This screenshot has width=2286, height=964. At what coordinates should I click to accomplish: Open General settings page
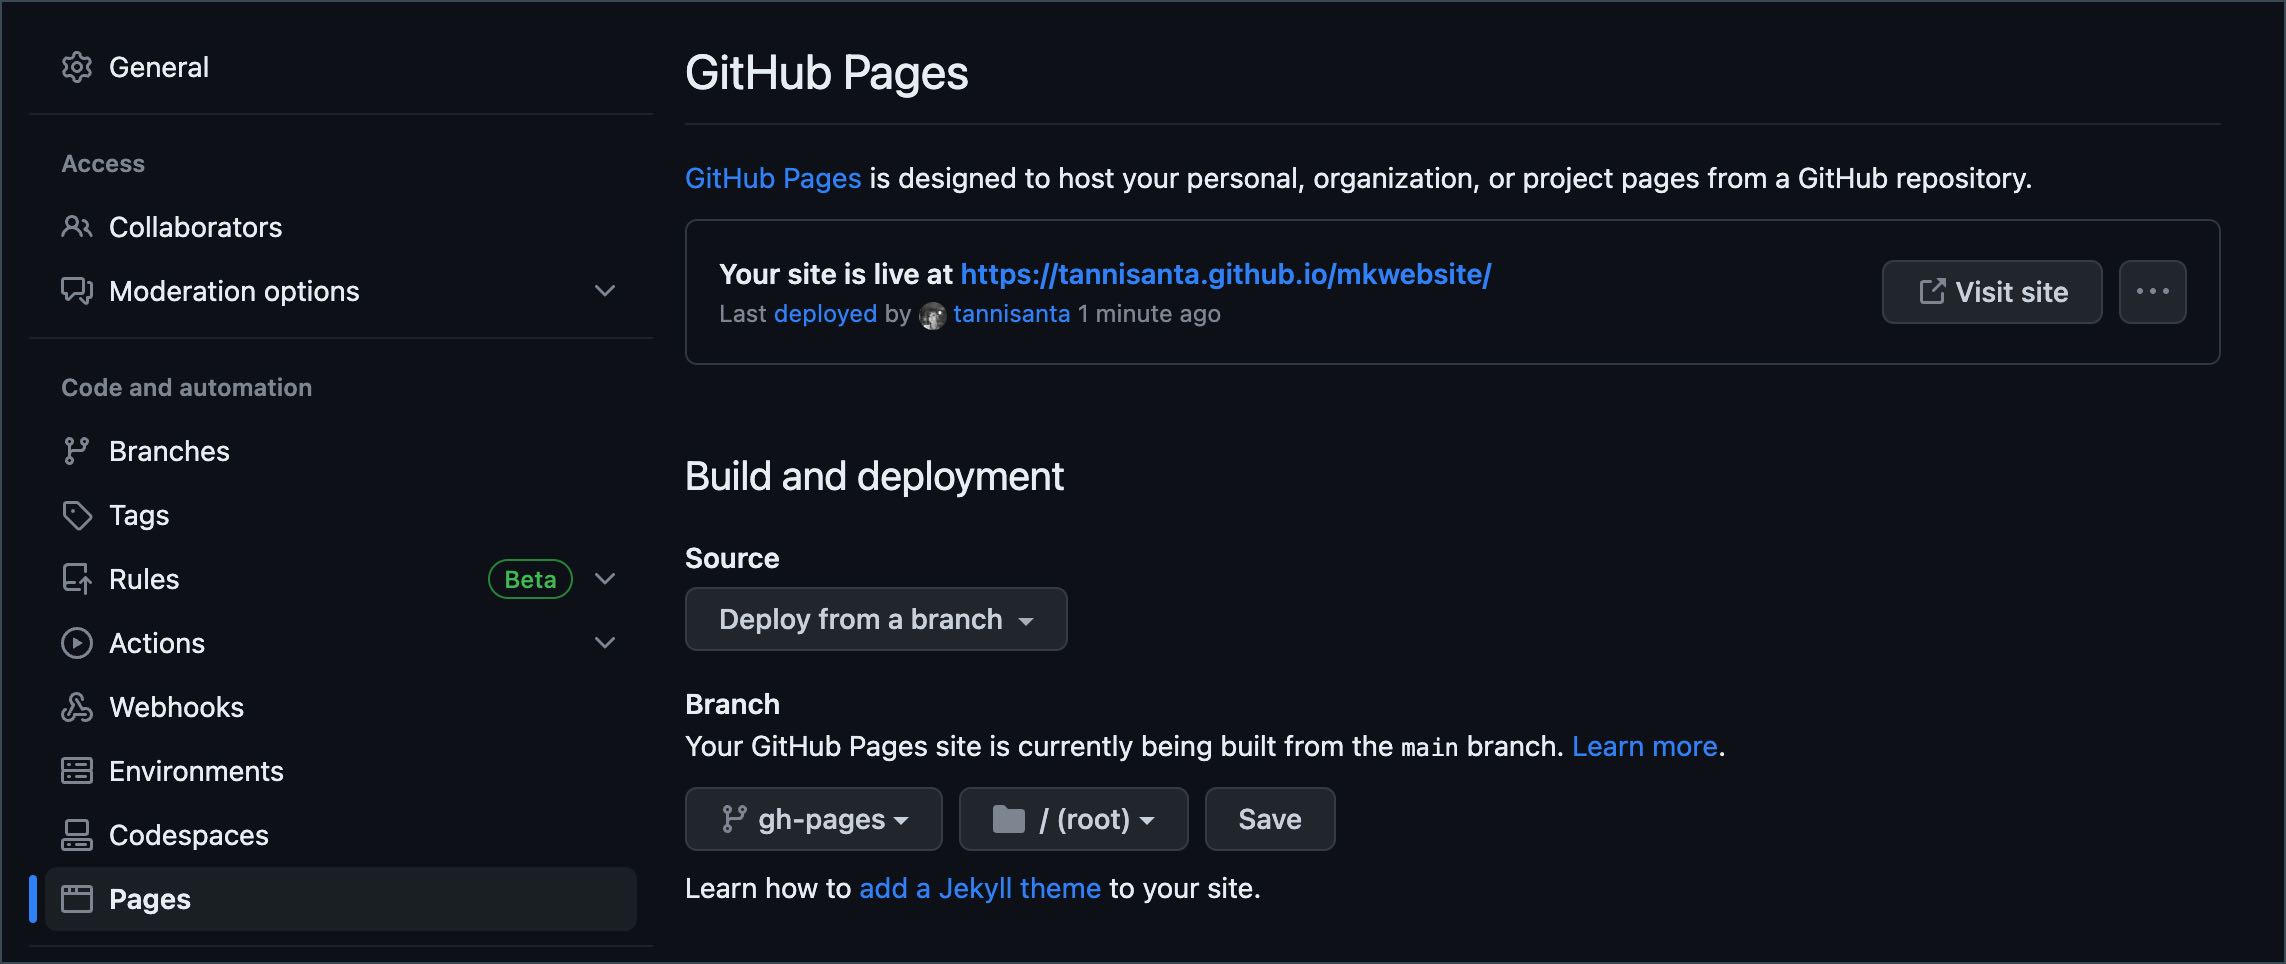(340, 67)
